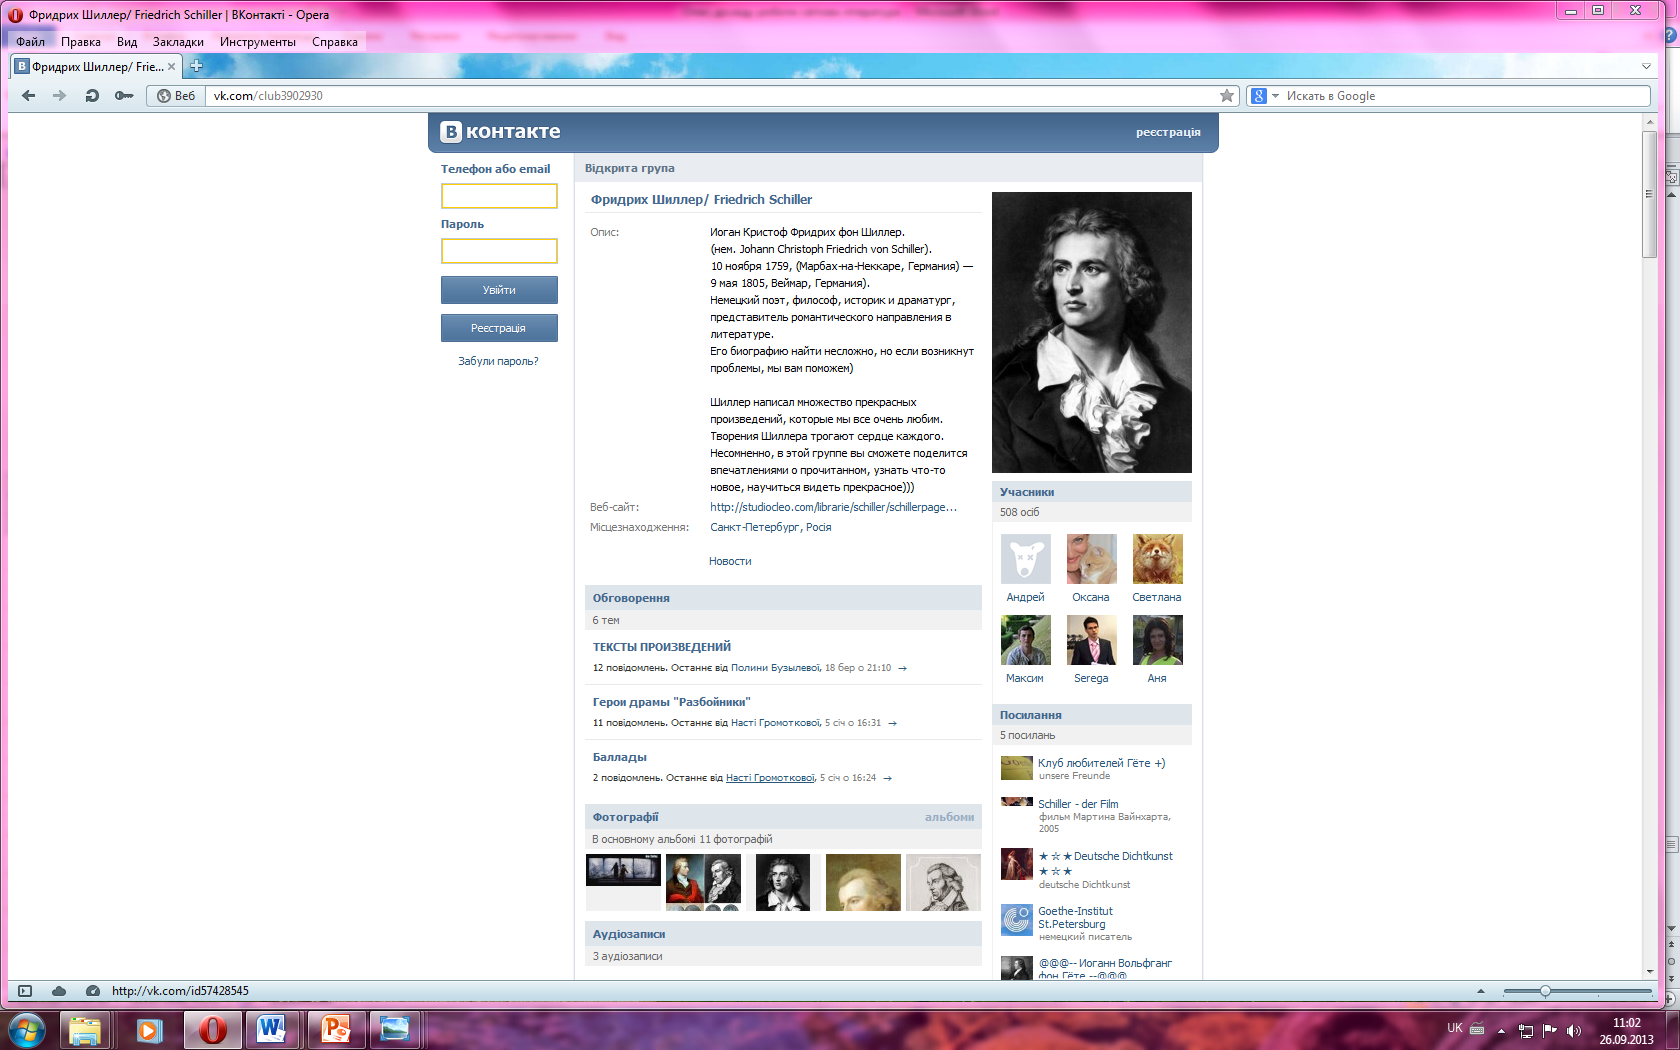This screenshot has height=1050, width=1680.
Task: Open the альбоми link in photos
Action: 949,817
